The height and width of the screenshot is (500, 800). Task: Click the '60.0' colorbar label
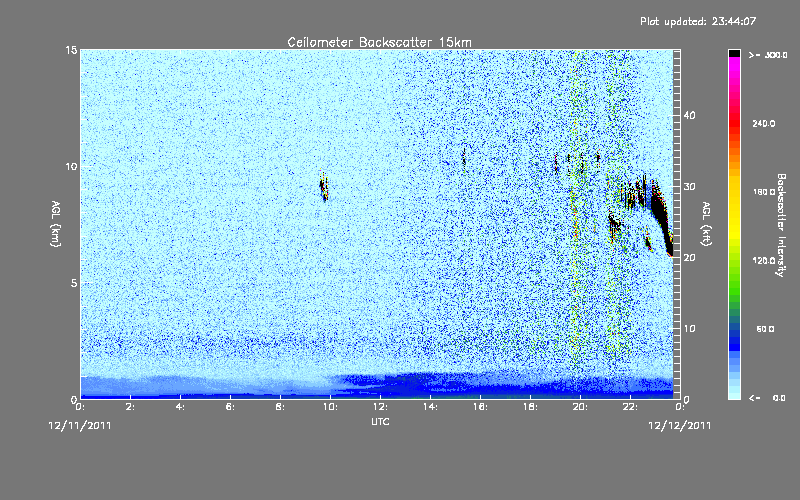click(x=765, y=329)
